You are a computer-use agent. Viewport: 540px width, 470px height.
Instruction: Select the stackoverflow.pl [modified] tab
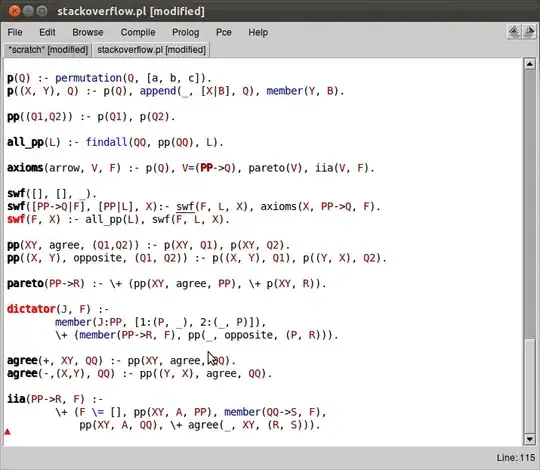tap(151, 50)
